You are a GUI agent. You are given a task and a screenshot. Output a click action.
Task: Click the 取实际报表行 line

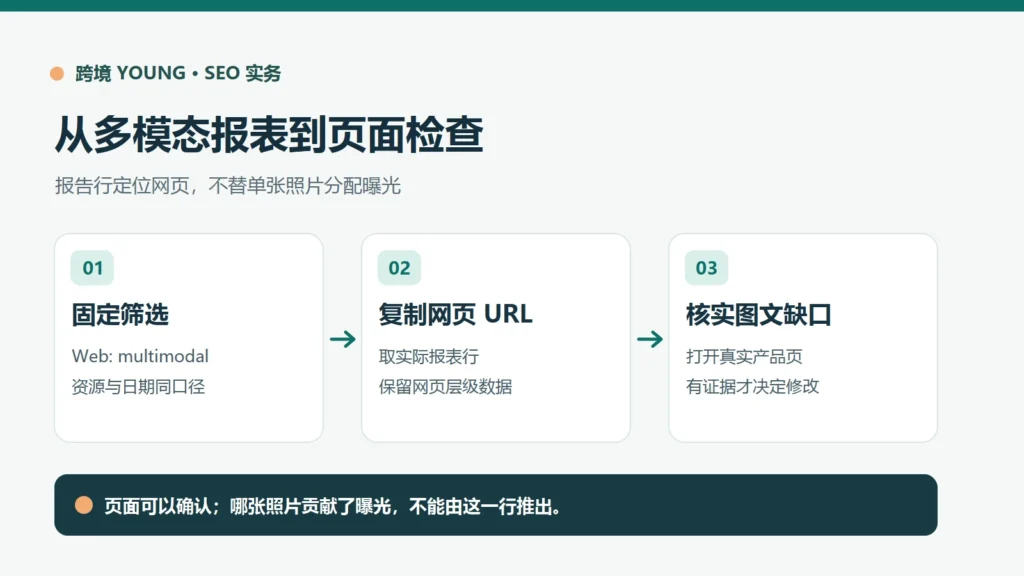(428, 357)
